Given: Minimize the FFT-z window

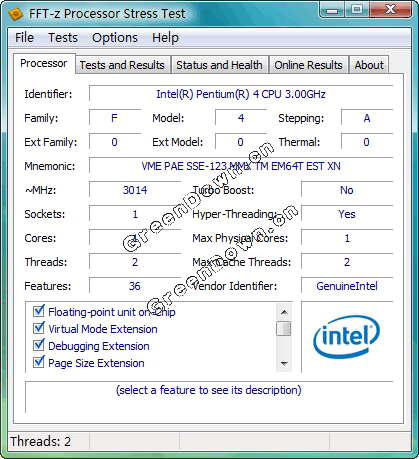Looking at the screenshot, I should point(332,10).
